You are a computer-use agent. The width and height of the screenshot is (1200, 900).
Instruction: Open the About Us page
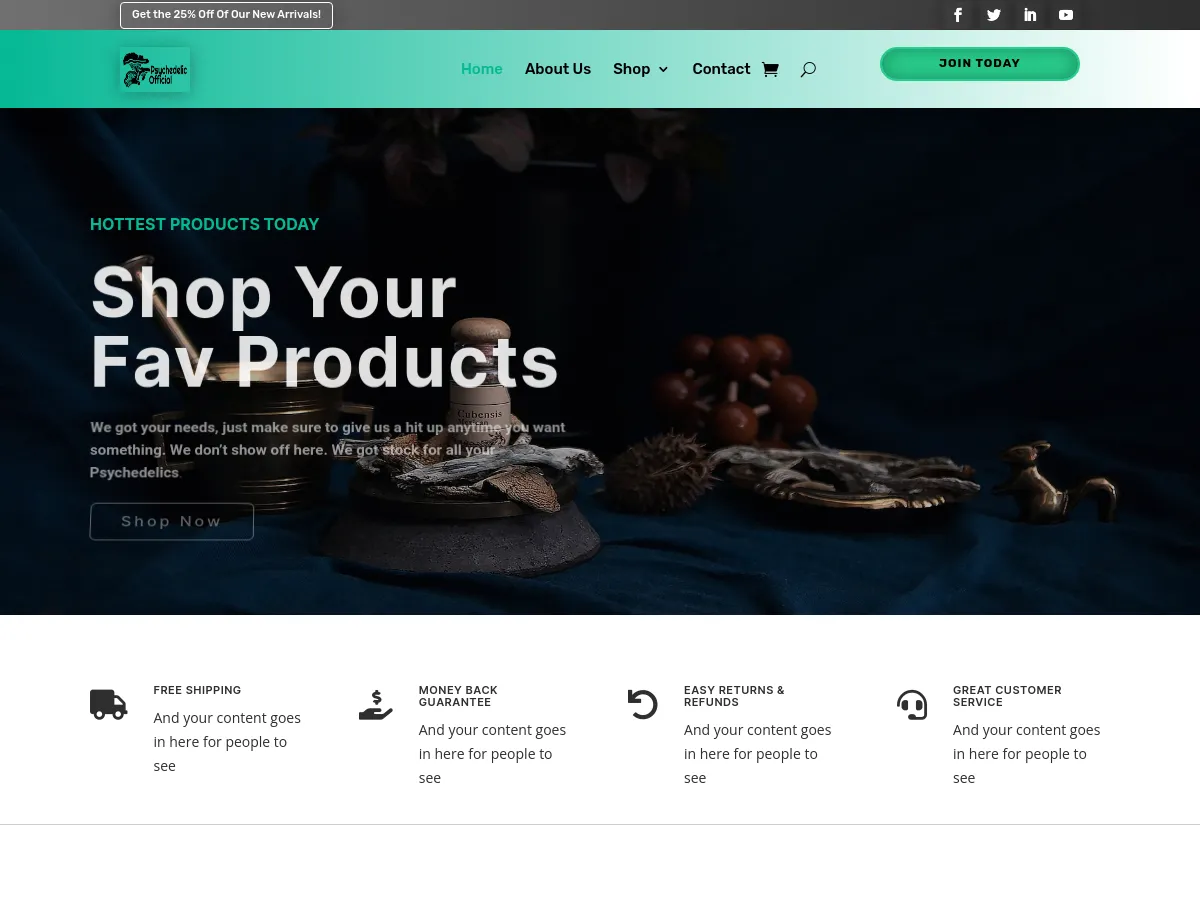[558, 69]
